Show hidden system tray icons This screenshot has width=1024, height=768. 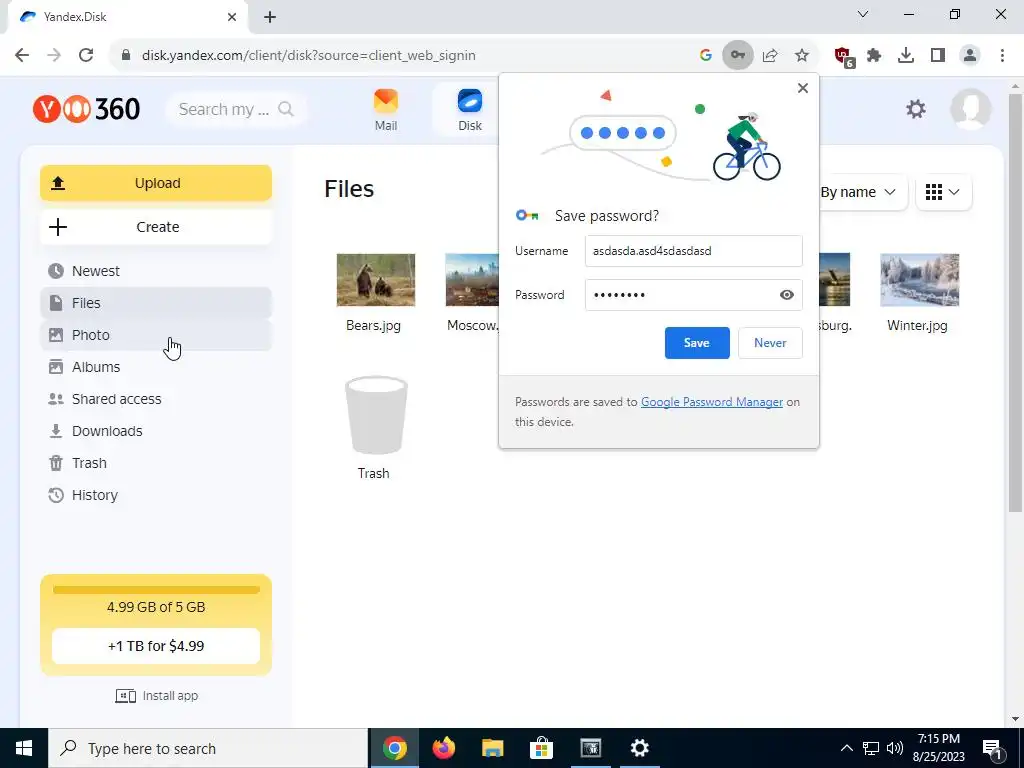[846, 748]
